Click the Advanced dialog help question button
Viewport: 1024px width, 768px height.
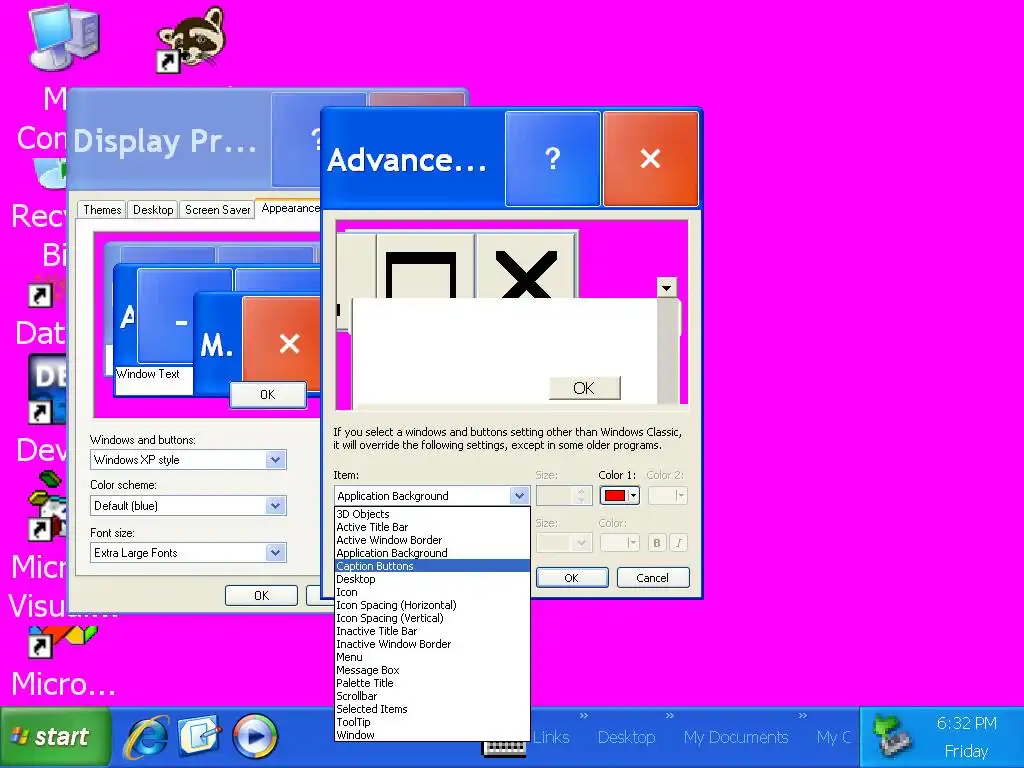coord(552,159)
